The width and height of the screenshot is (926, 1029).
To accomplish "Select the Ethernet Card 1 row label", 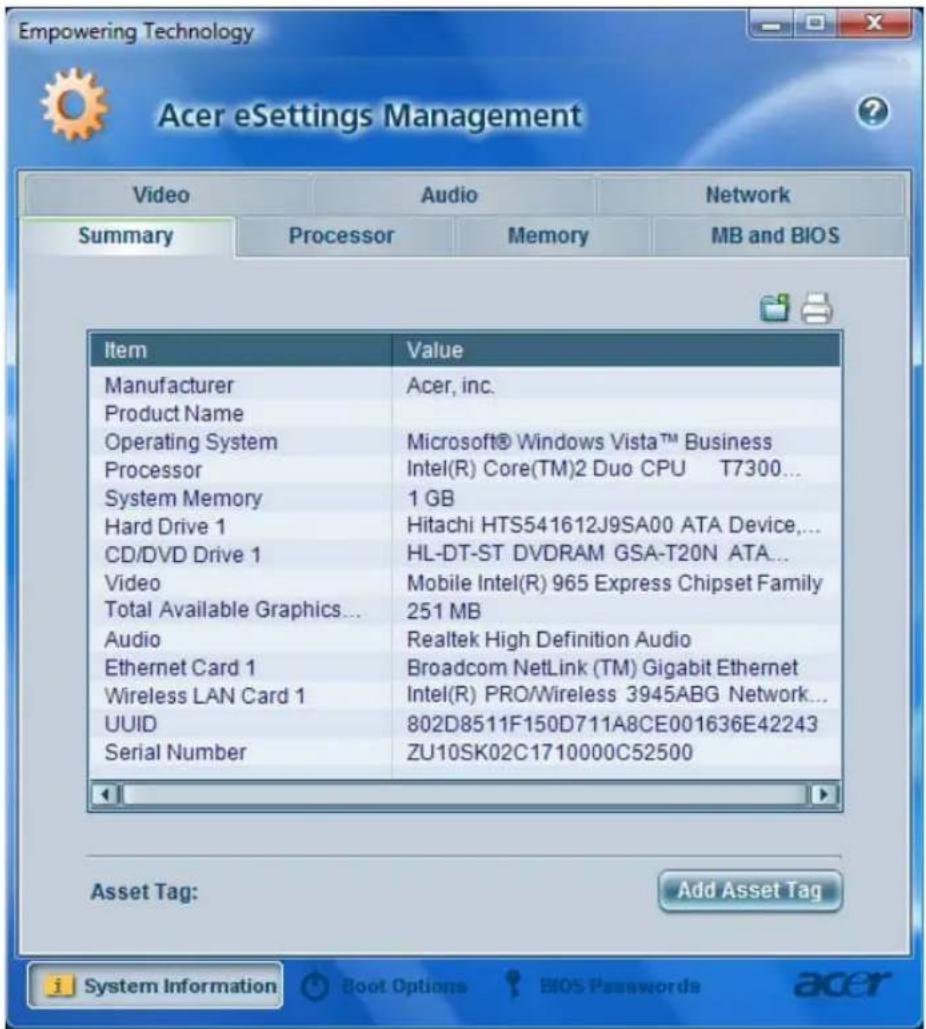I will tap(180, 667).
